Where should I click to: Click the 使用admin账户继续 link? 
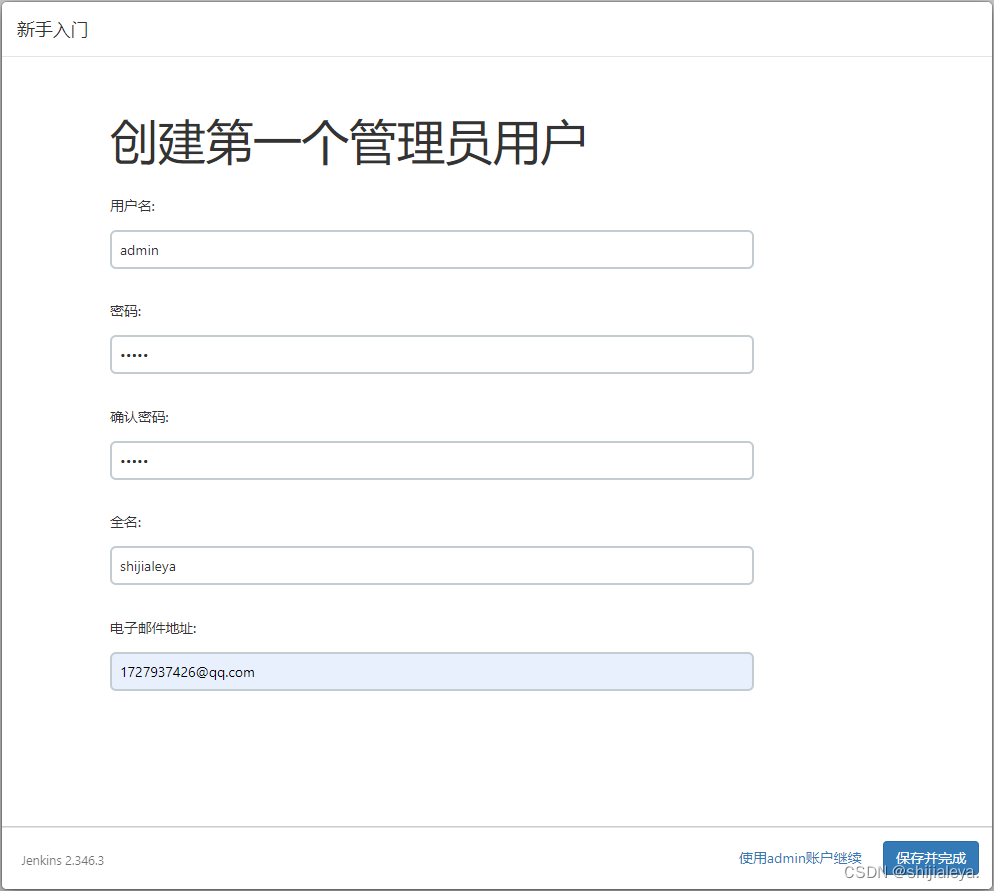[x=799, y=857]
